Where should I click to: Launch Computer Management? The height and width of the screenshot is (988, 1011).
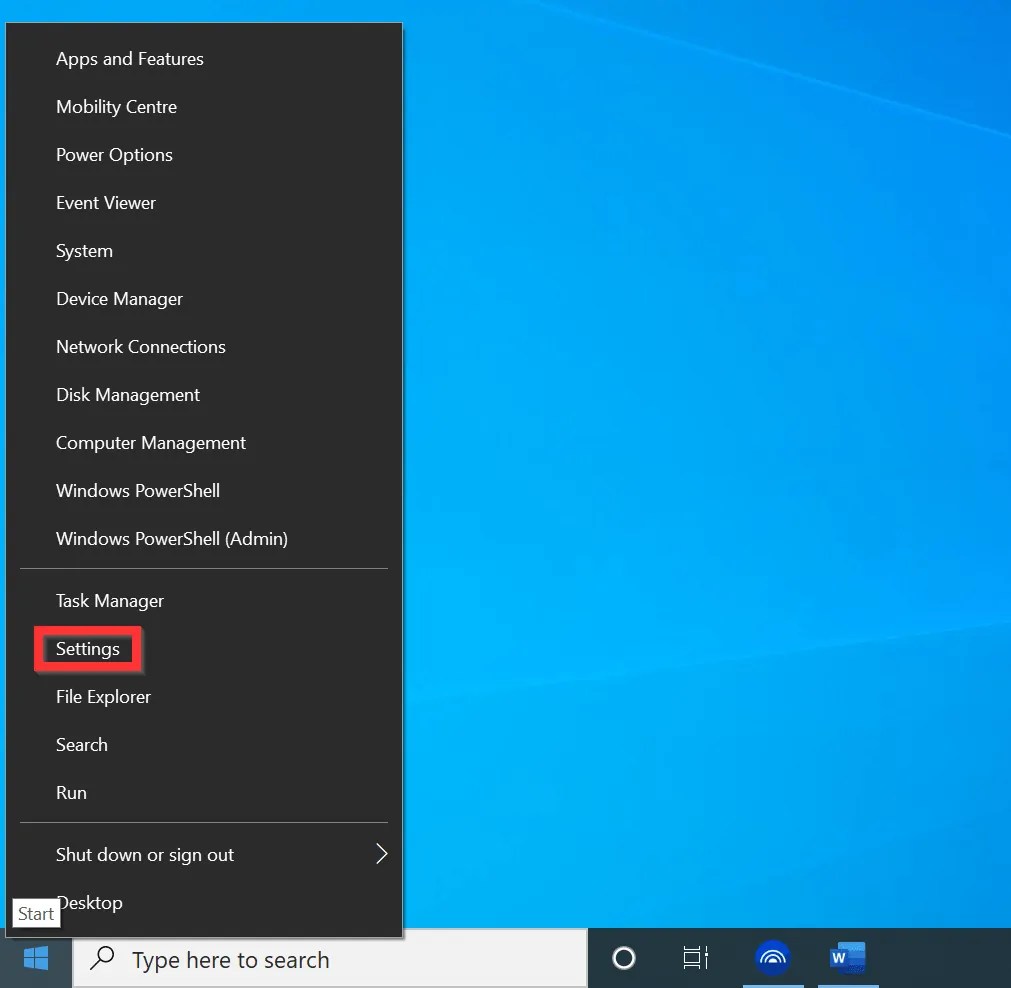[204, 443]
